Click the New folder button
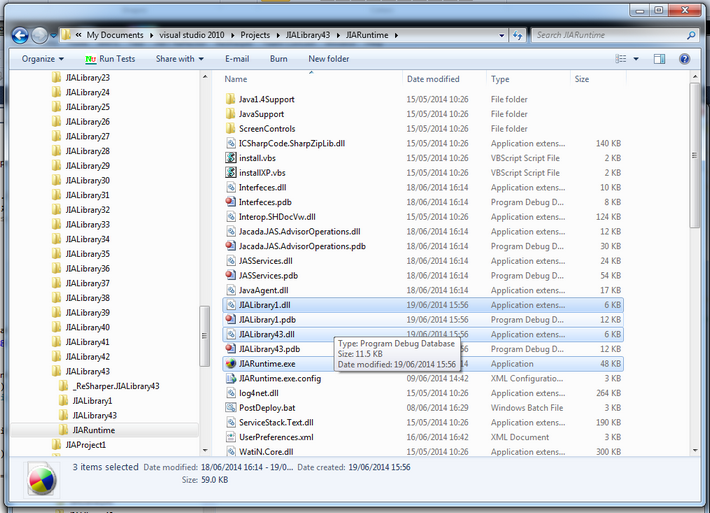 tap(329, 59)
